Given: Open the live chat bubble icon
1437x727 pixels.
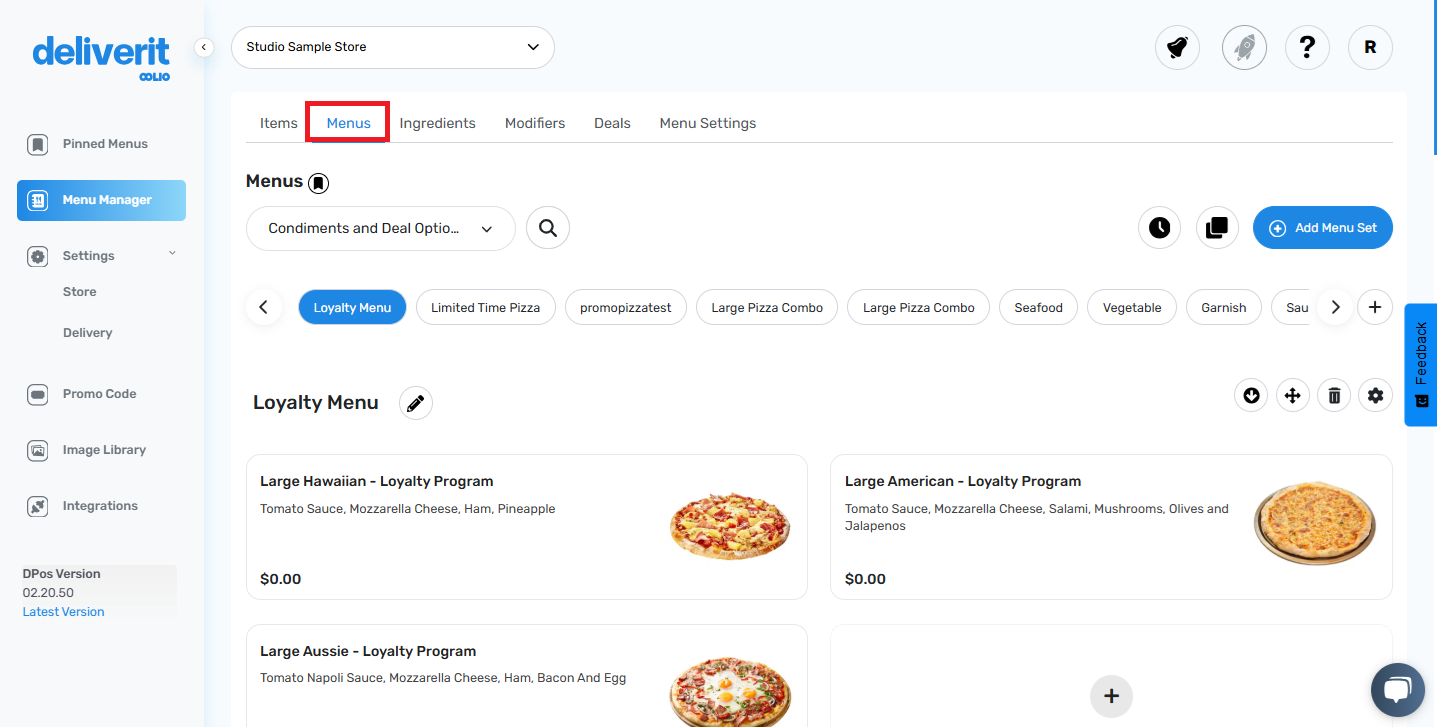Looking at the screenshot, I should point(1397,689).
